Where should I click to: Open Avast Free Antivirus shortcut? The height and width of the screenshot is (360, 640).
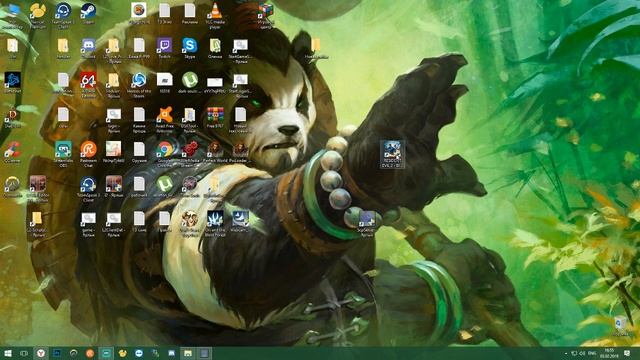164,119
